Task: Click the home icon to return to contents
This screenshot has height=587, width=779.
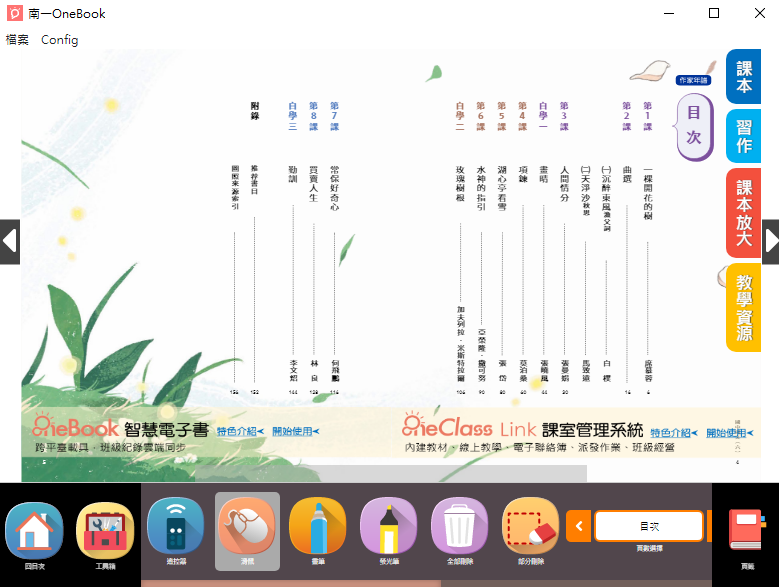Action: click(34, 530)
